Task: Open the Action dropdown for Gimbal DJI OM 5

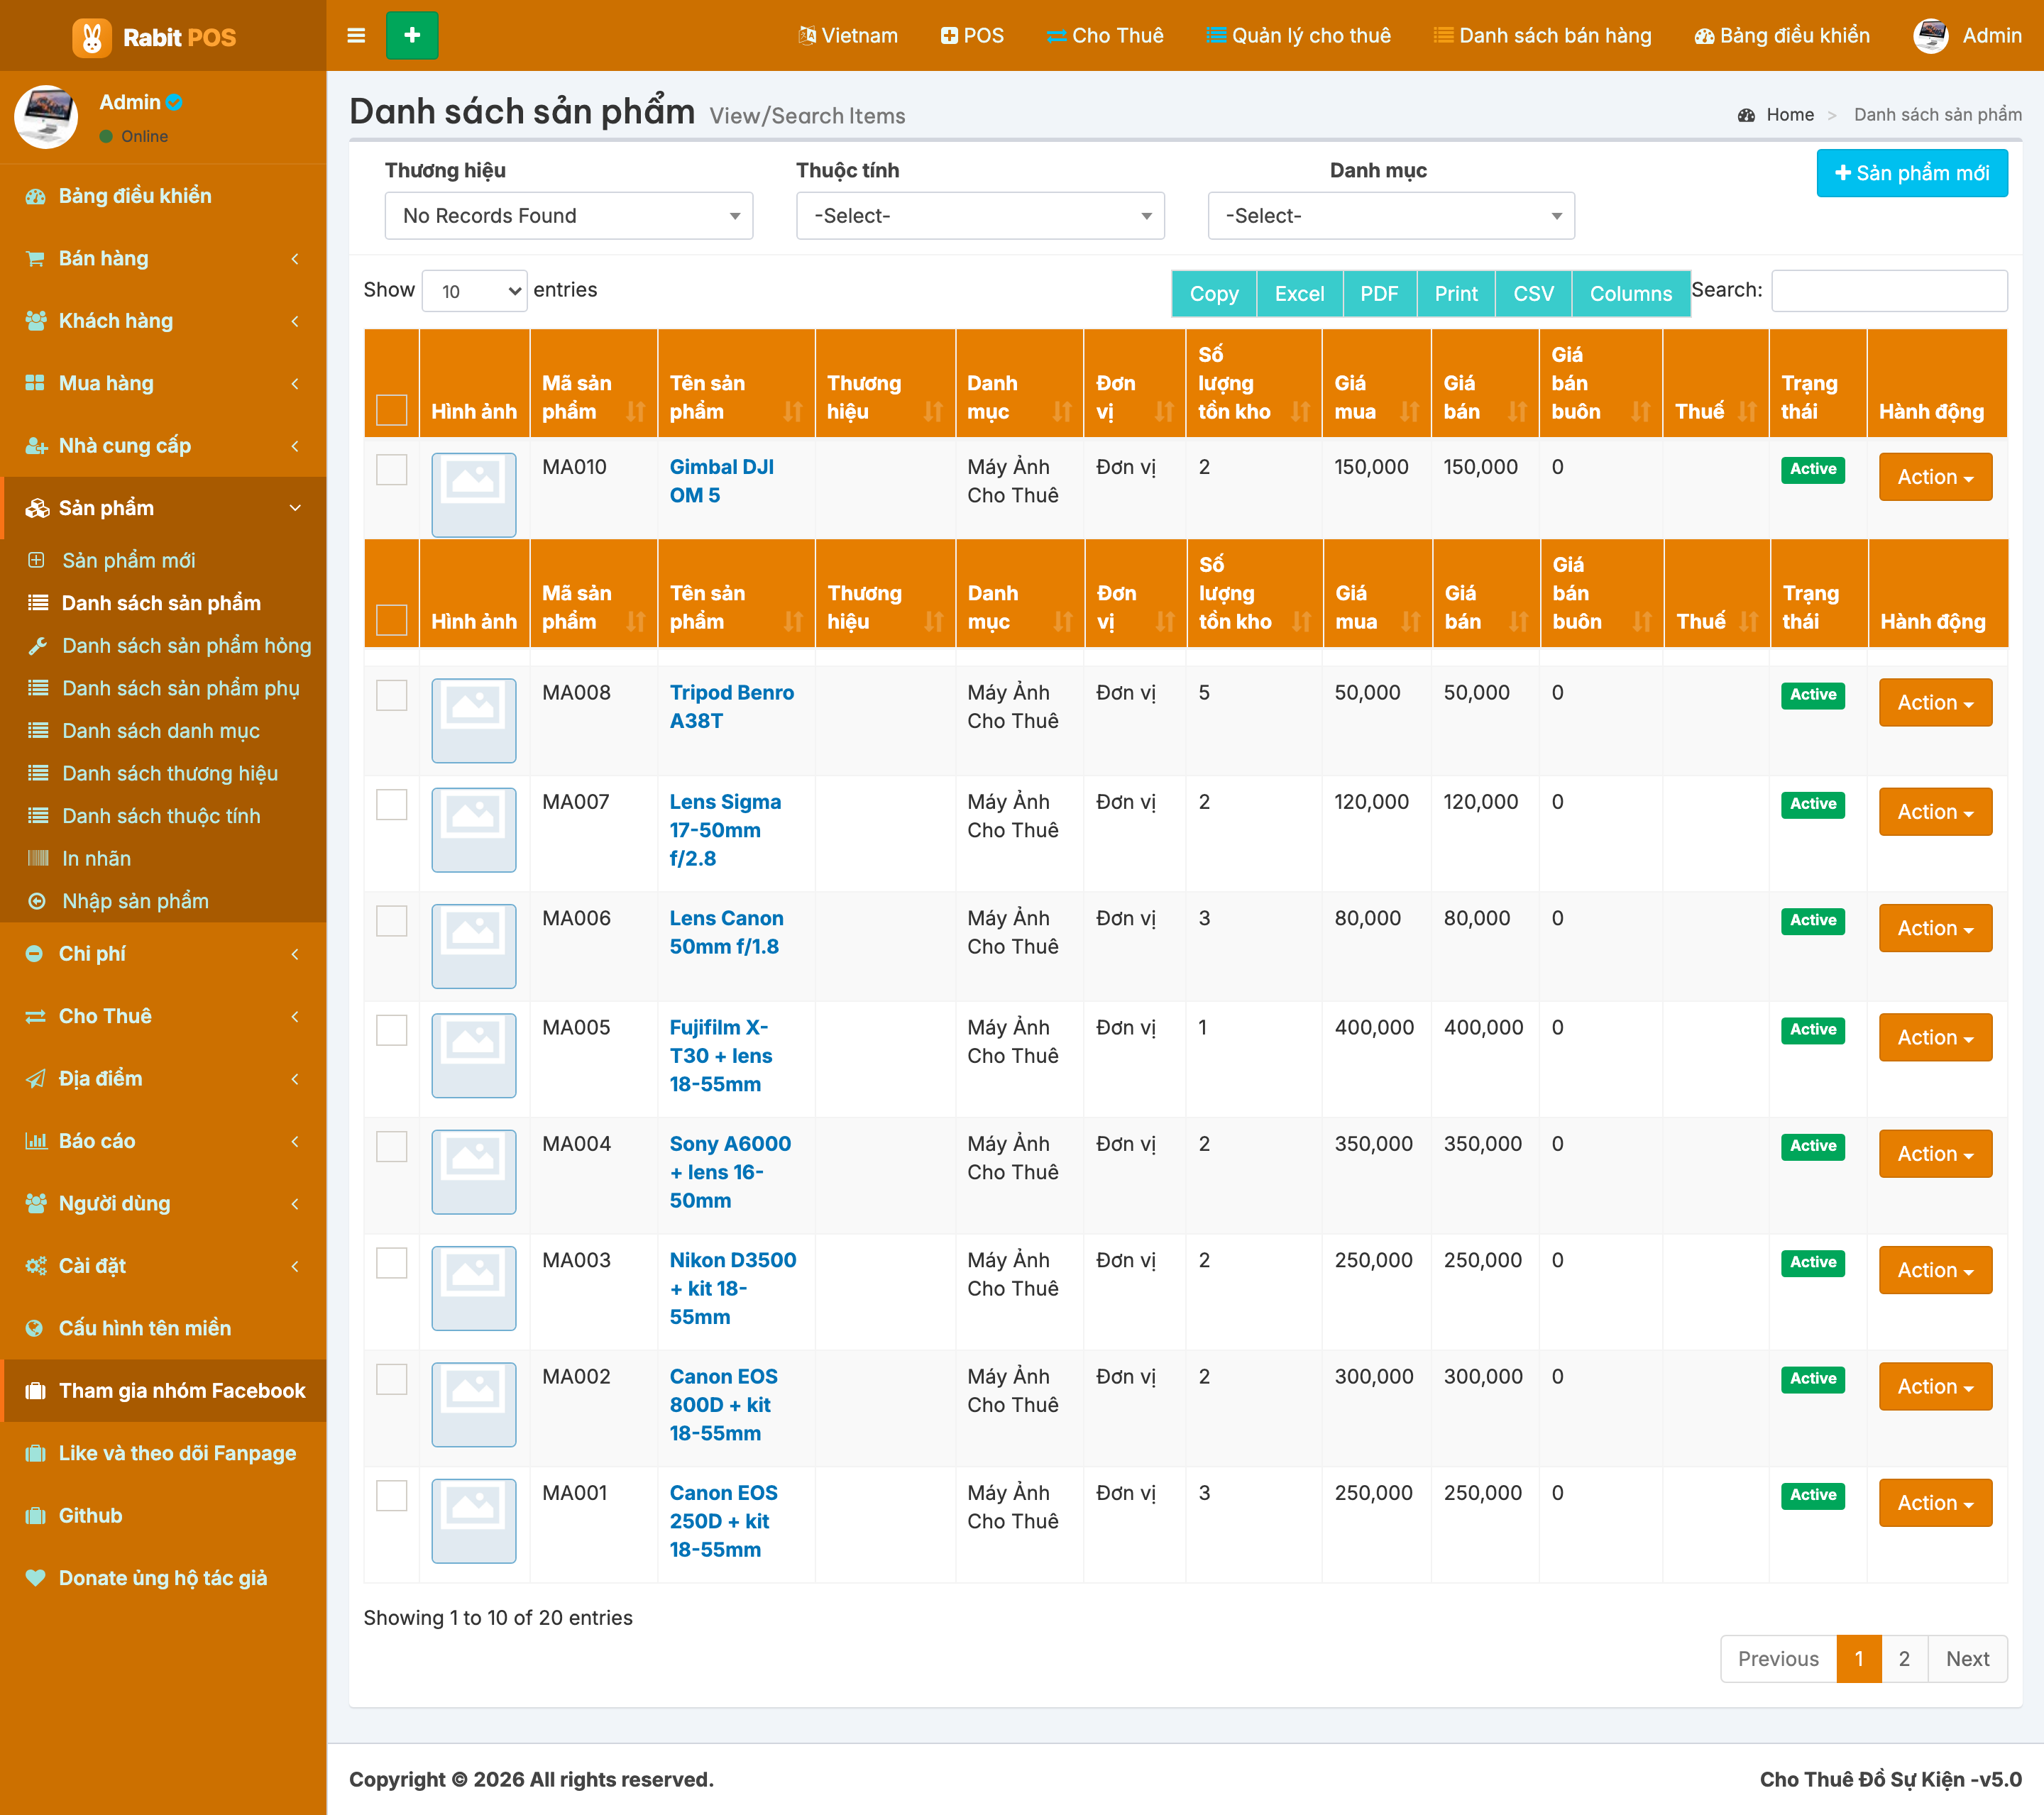Action: click(1935, 477)
